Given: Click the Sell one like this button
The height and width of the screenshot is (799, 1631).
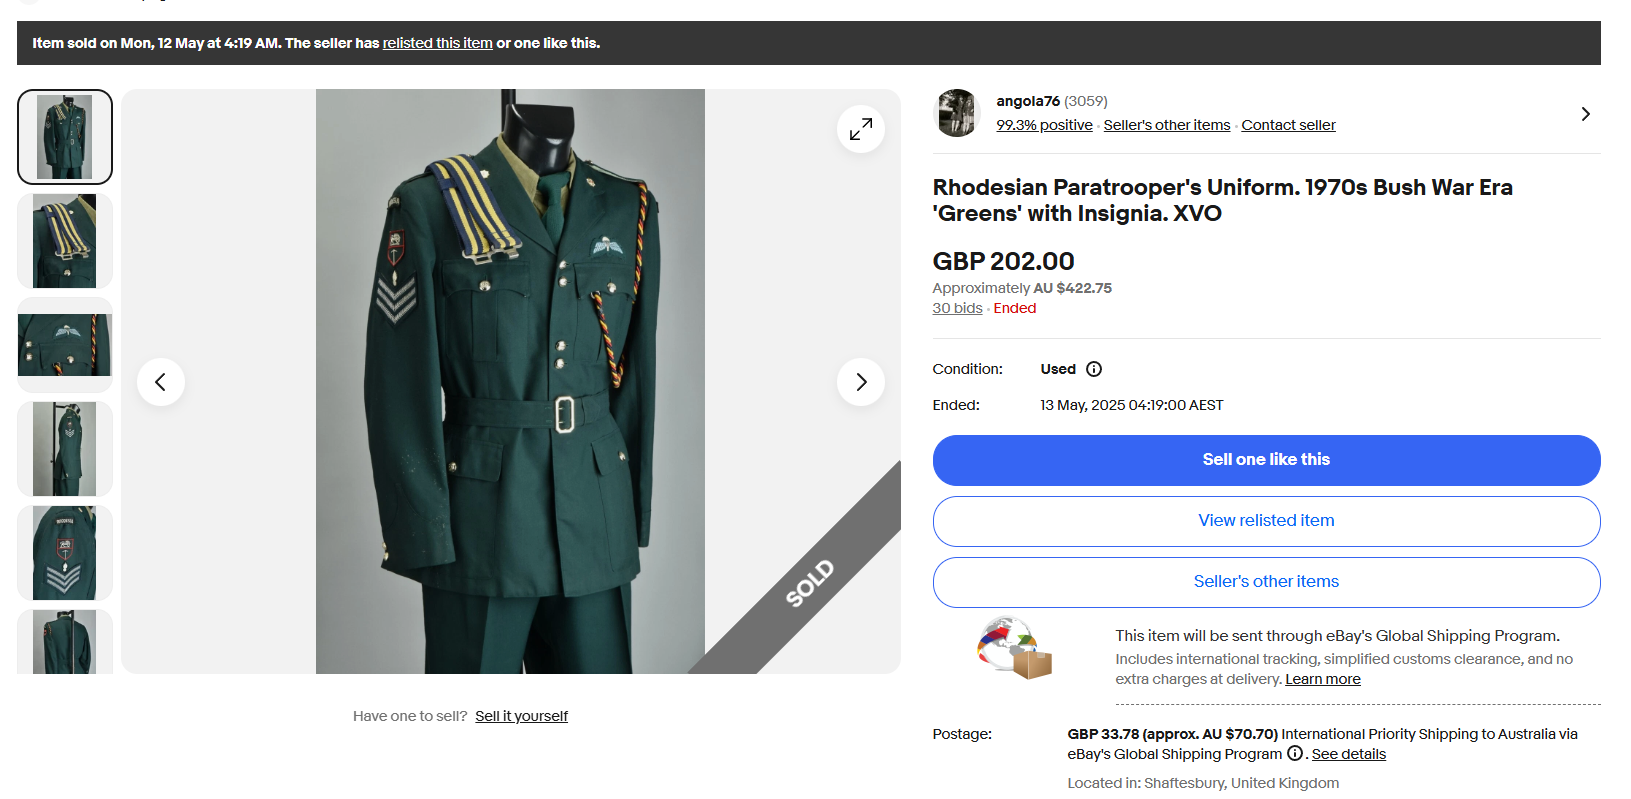Looking at the screenshot, I should coord(1266,460).
